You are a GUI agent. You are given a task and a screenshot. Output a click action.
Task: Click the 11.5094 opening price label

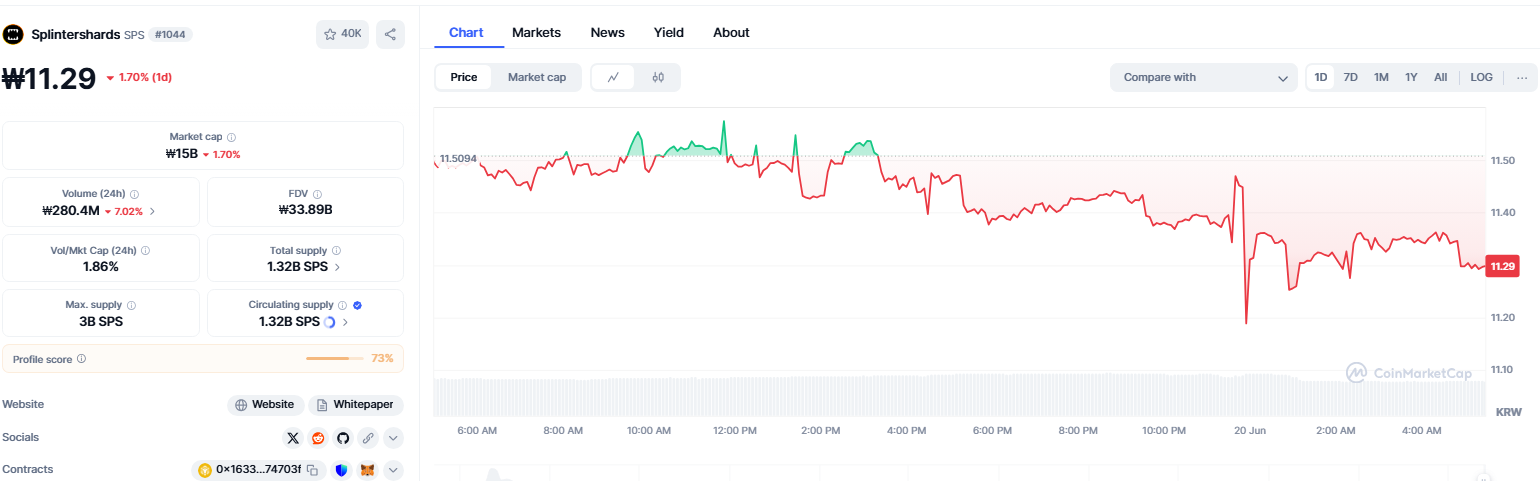(458, 158)
